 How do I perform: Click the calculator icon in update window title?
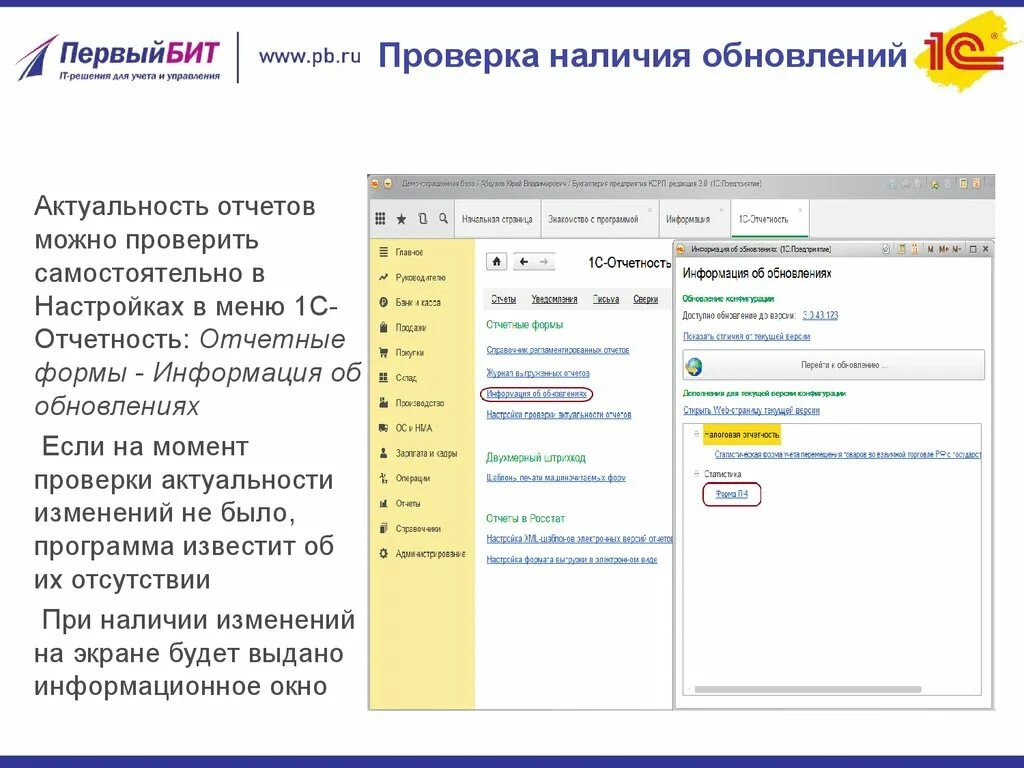pos(902,249)
